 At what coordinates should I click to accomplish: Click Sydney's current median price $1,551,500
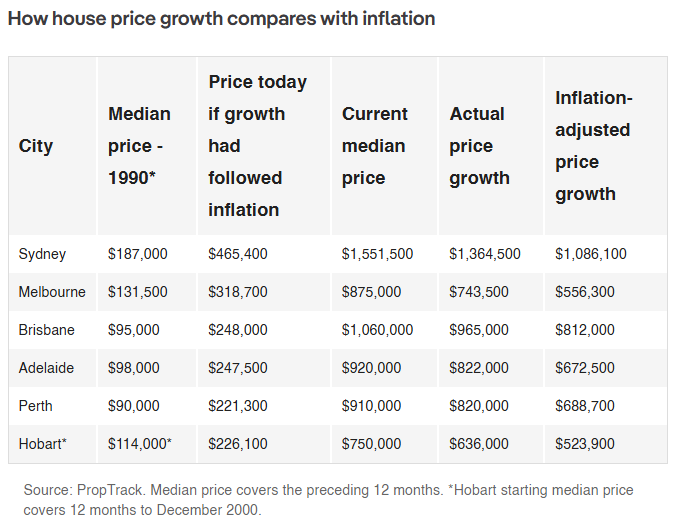coord(377,254)
